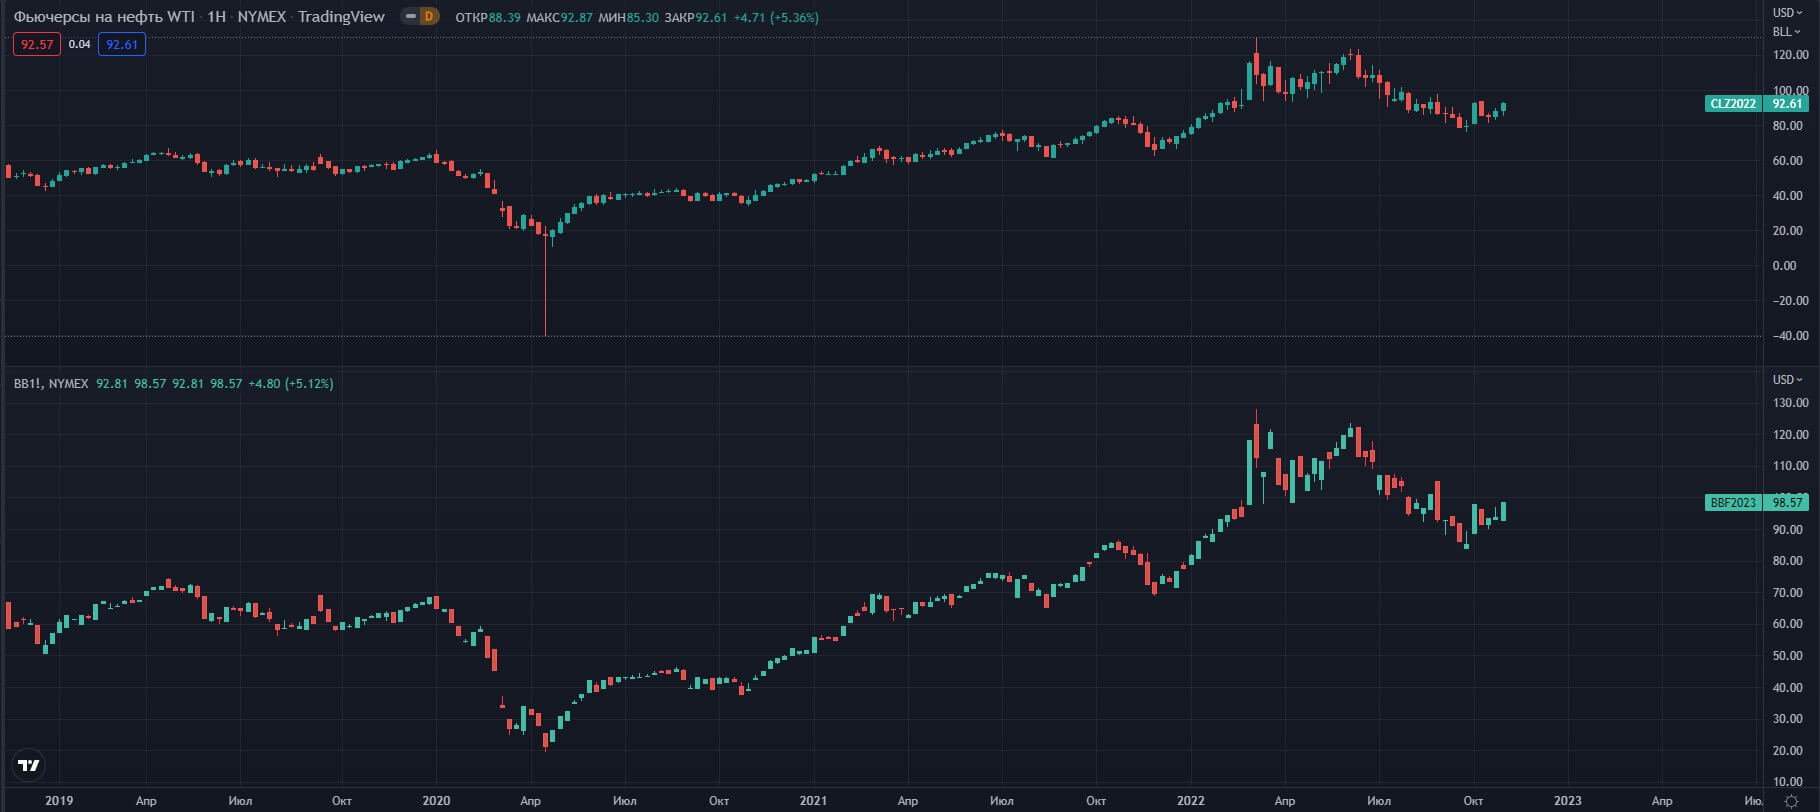Image resolution: width=1820 pixels, height=812 pixels.
Task: Click the +4.71 (+5.36%) change value
Action: click(775, 17)
